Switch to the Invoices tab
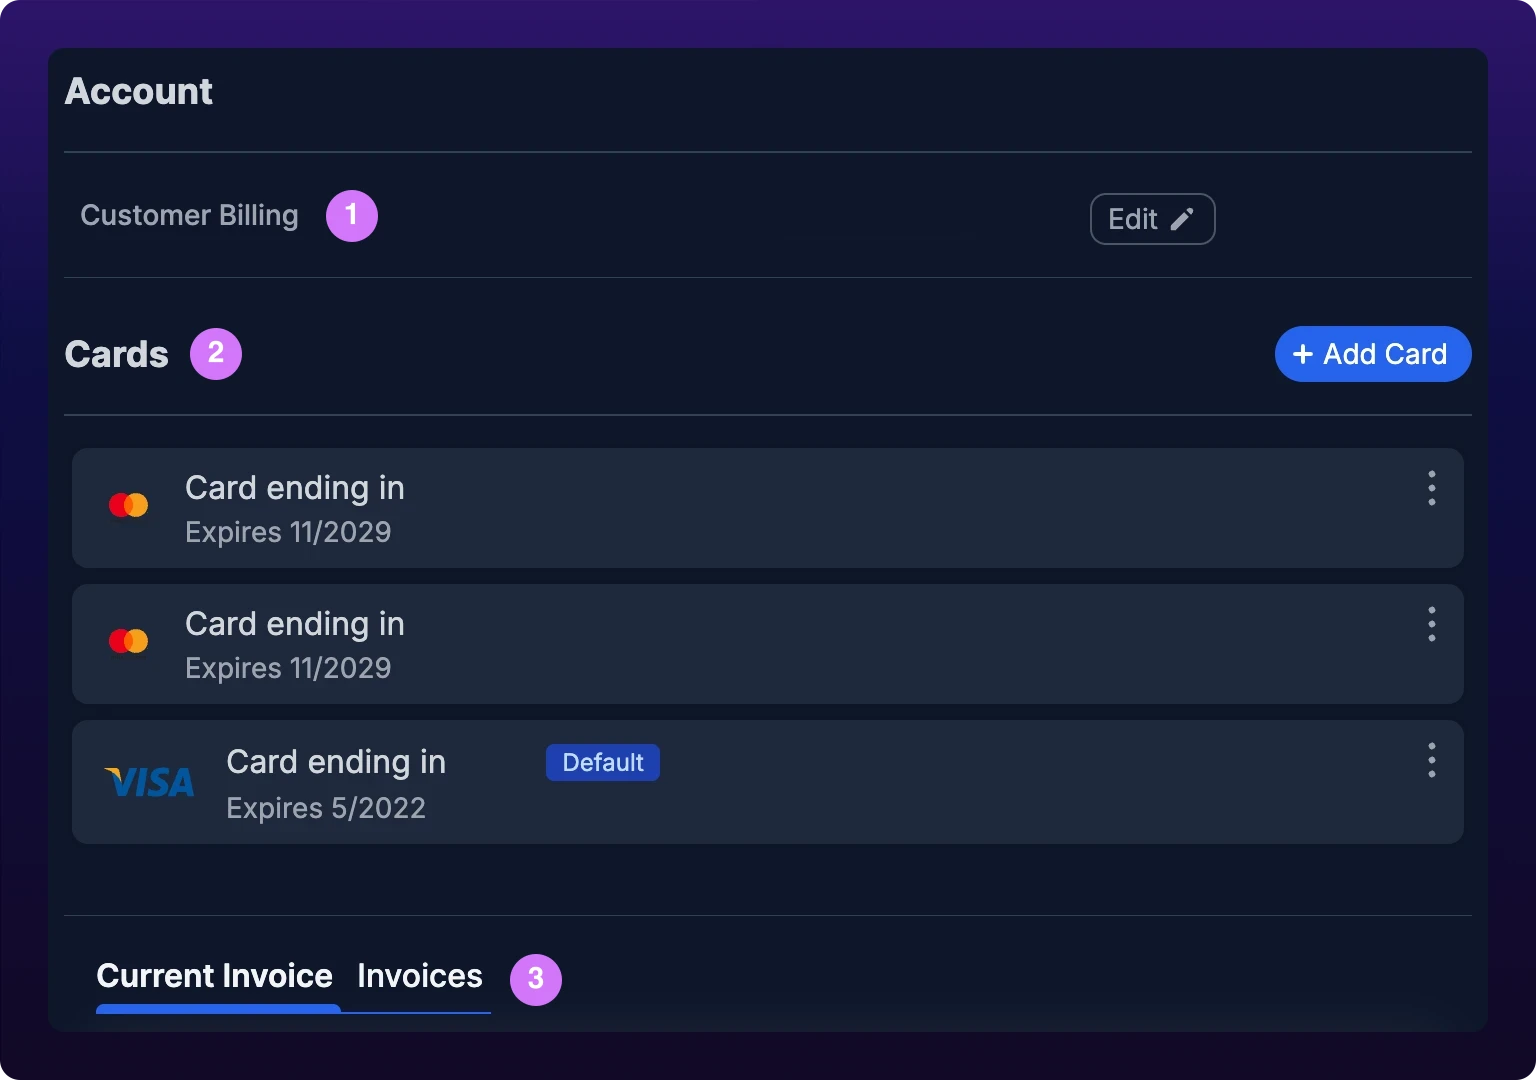The image size is (1536, 1080). click(420, 976)
